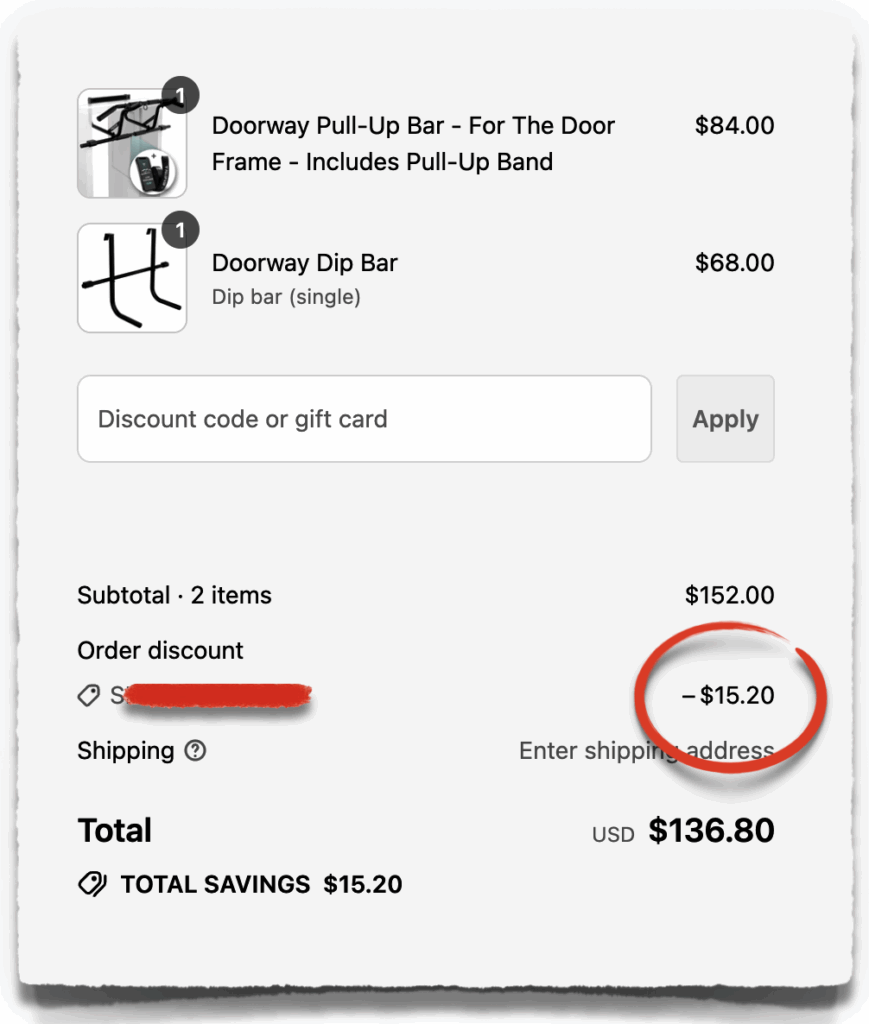
Task: Select the TOTAL SAVINGS double-tag icon
Action: pos(91,884)
